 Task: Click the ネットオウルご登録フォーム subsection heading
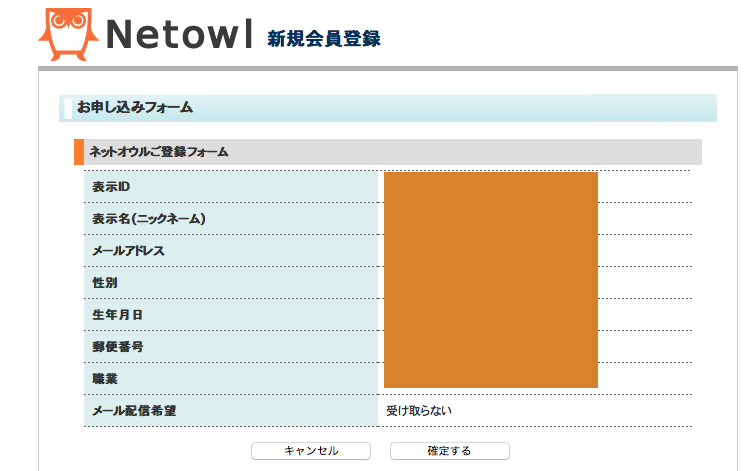click(159, 152)
